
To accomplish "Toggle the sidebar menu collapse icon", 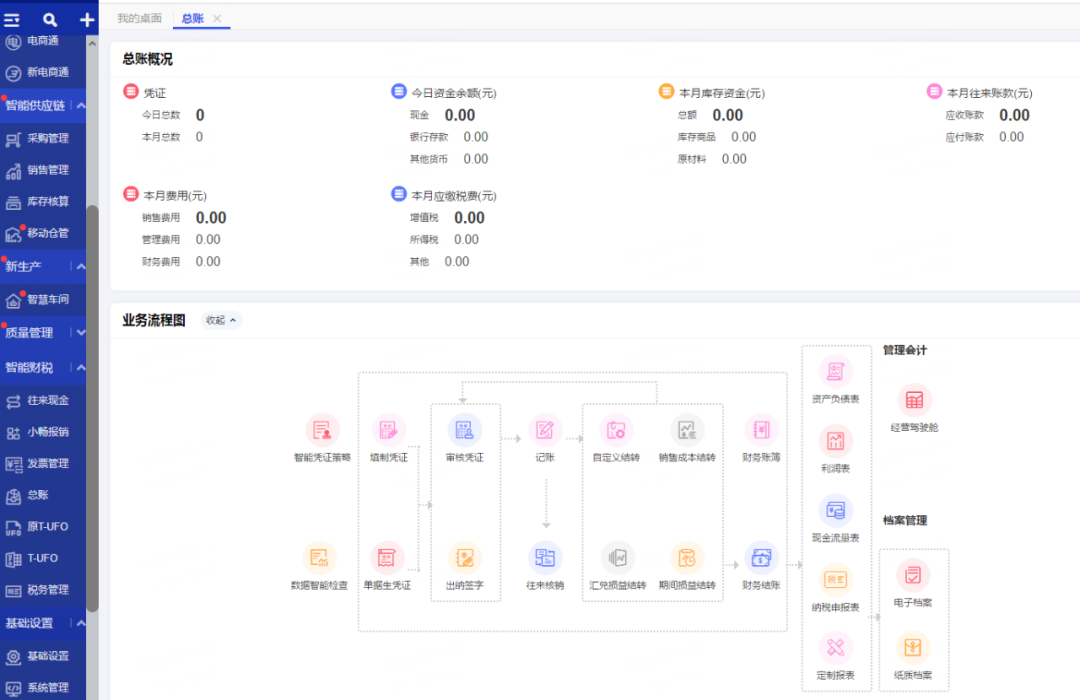I will point(12,19).
